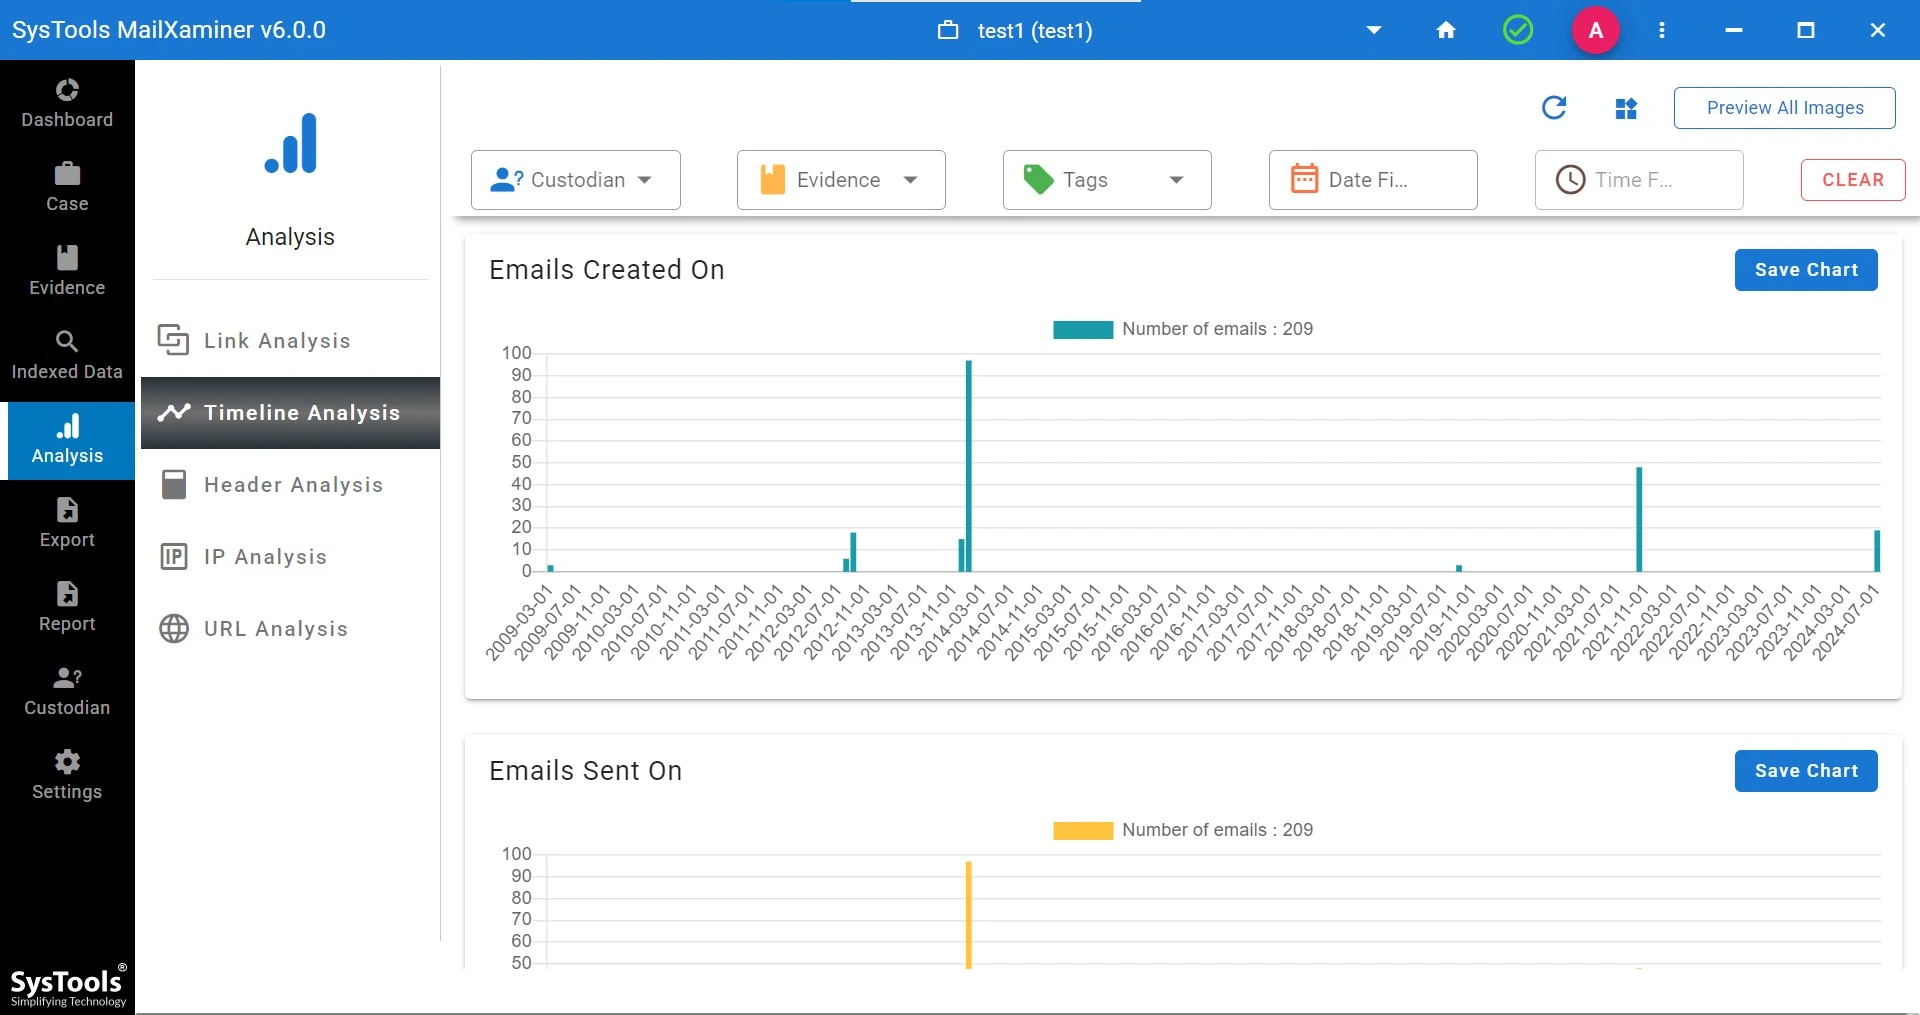Open Indexed Data search section
The height and width of the screenshot is (1015, 1920).
67,355
